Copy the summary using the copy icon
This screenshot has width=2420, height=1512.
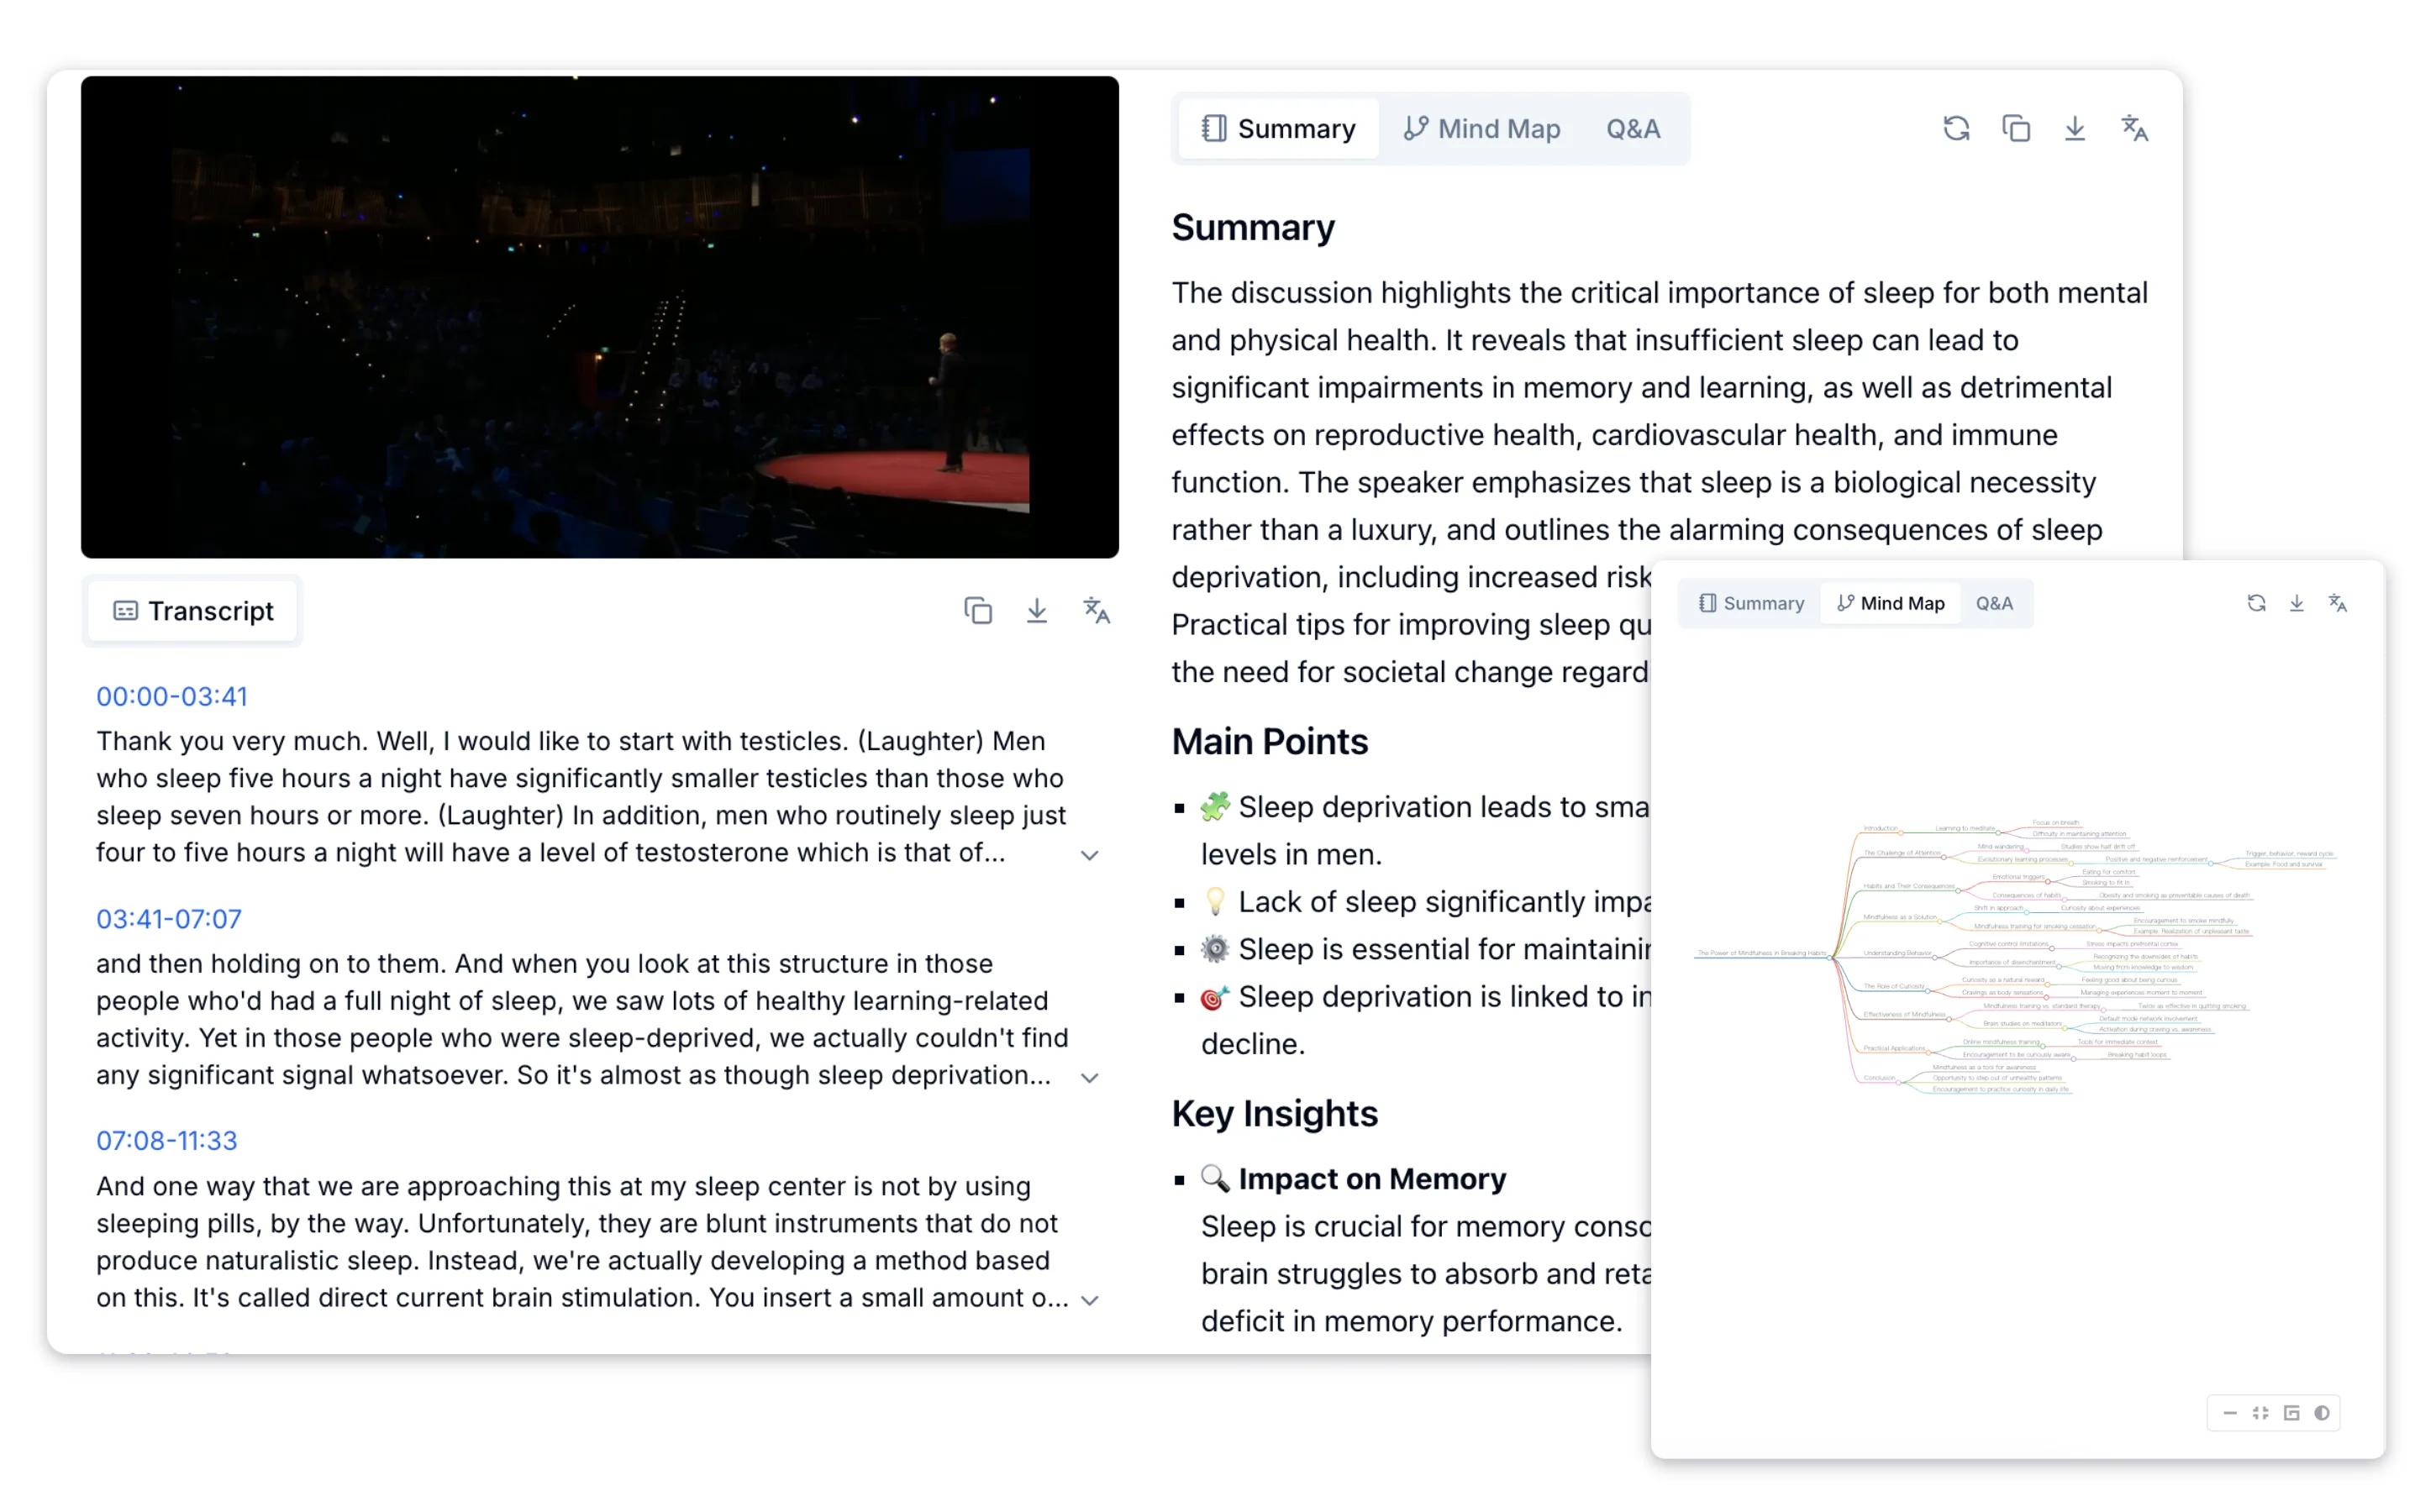(x=2015, y=128)
